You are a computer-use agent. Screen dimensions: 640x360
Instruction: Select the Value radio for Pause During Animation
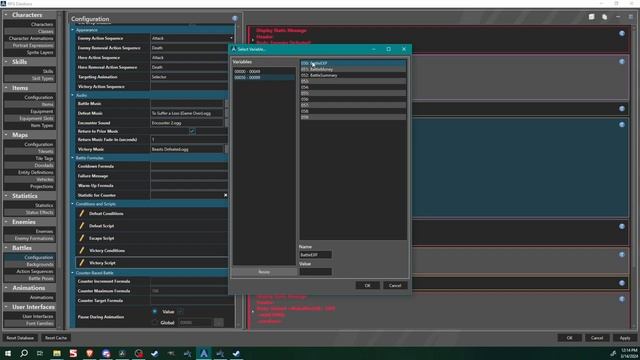(x=155, y=311)
